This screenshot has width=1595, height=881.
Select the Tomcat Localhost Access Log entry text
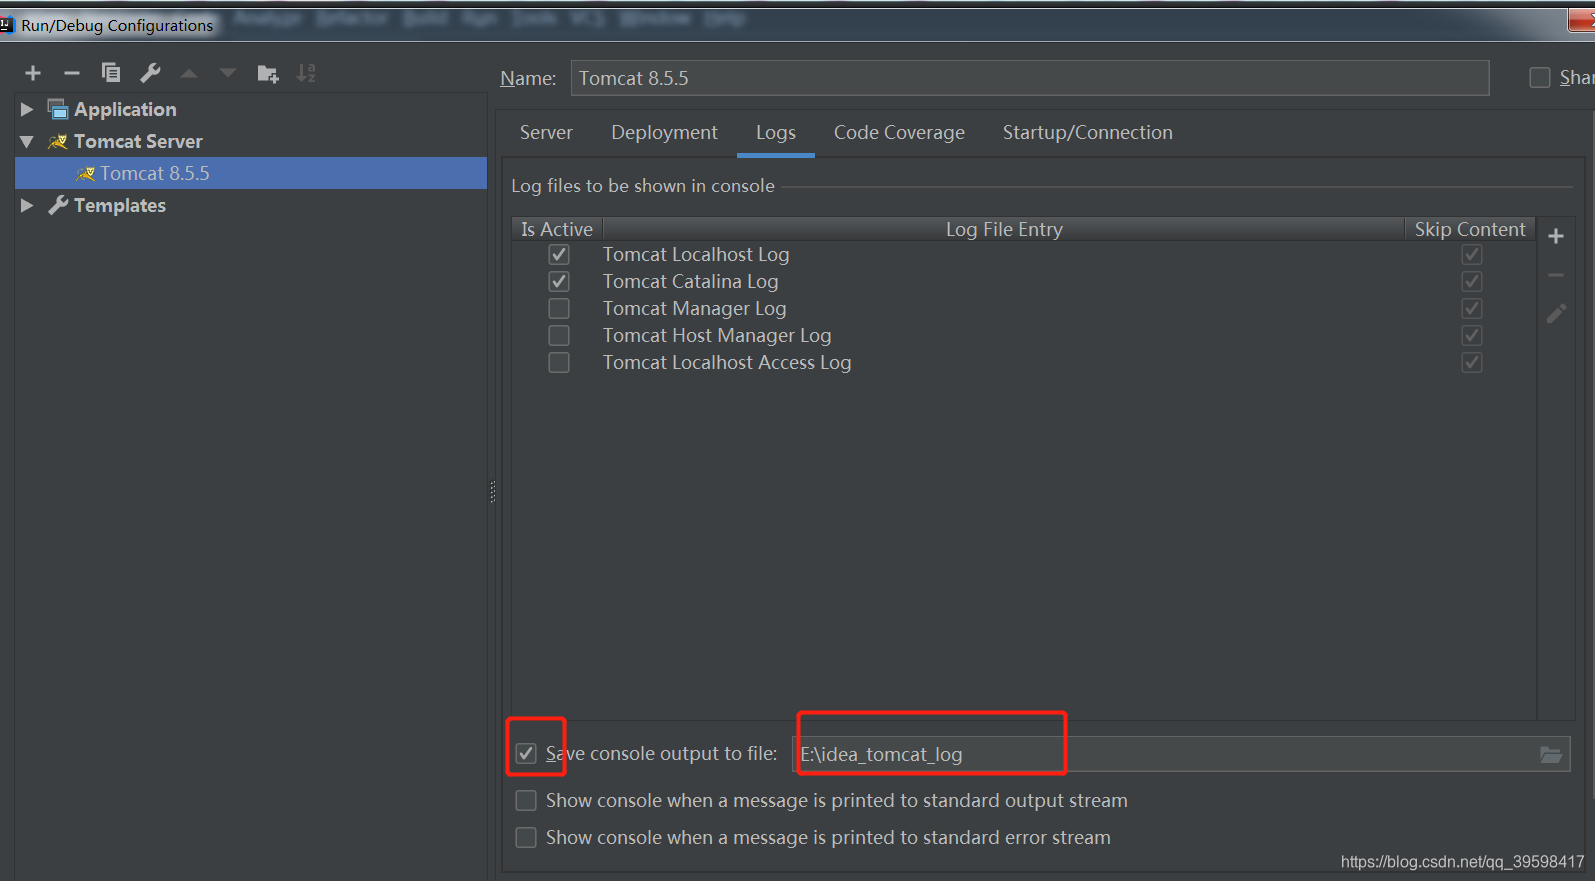pos(727,362)
